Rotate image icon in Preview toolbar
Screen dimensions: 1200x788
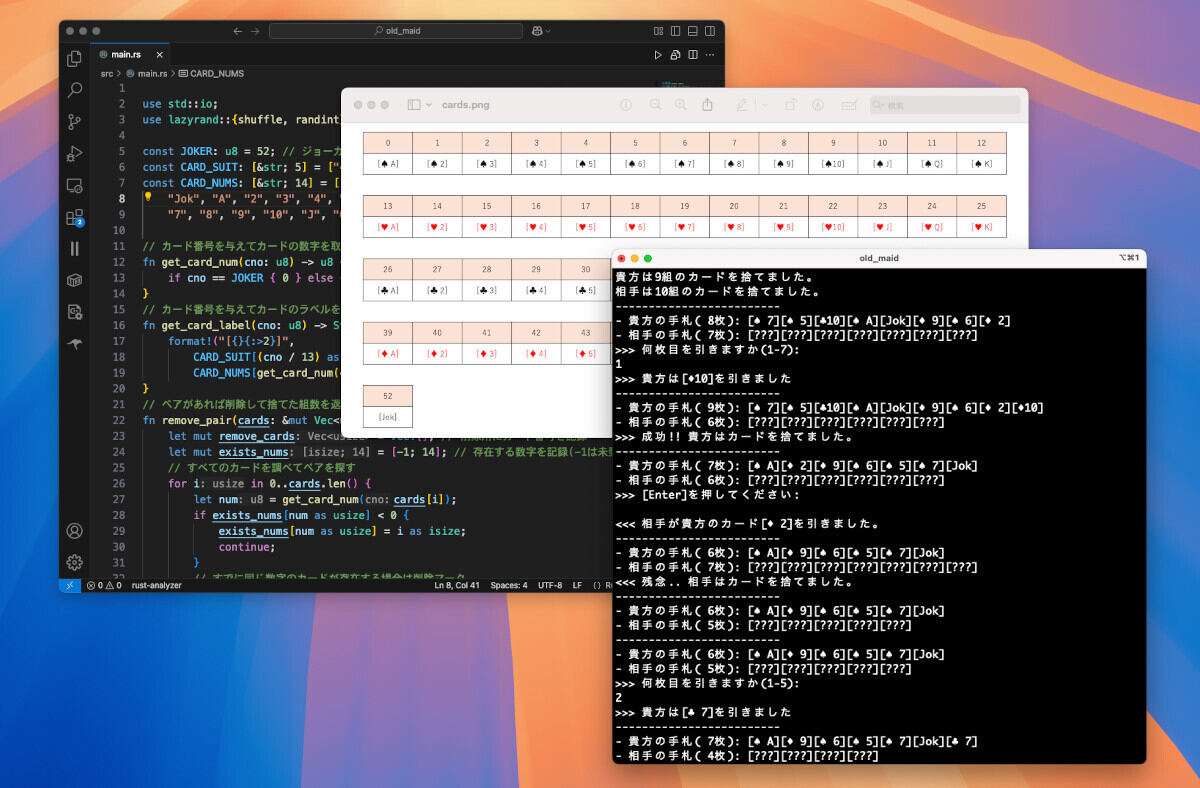pyautogui.click(x=790, y=105)
